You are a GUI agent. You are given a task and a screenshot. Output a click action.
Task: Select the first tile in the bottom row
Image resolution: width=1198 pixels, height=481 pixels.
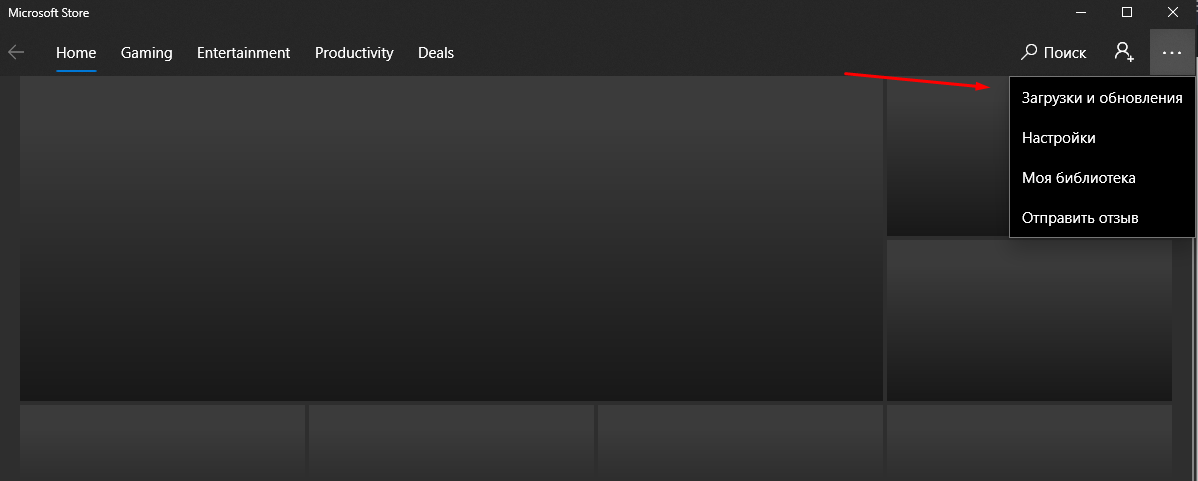(x=162, y=442)
